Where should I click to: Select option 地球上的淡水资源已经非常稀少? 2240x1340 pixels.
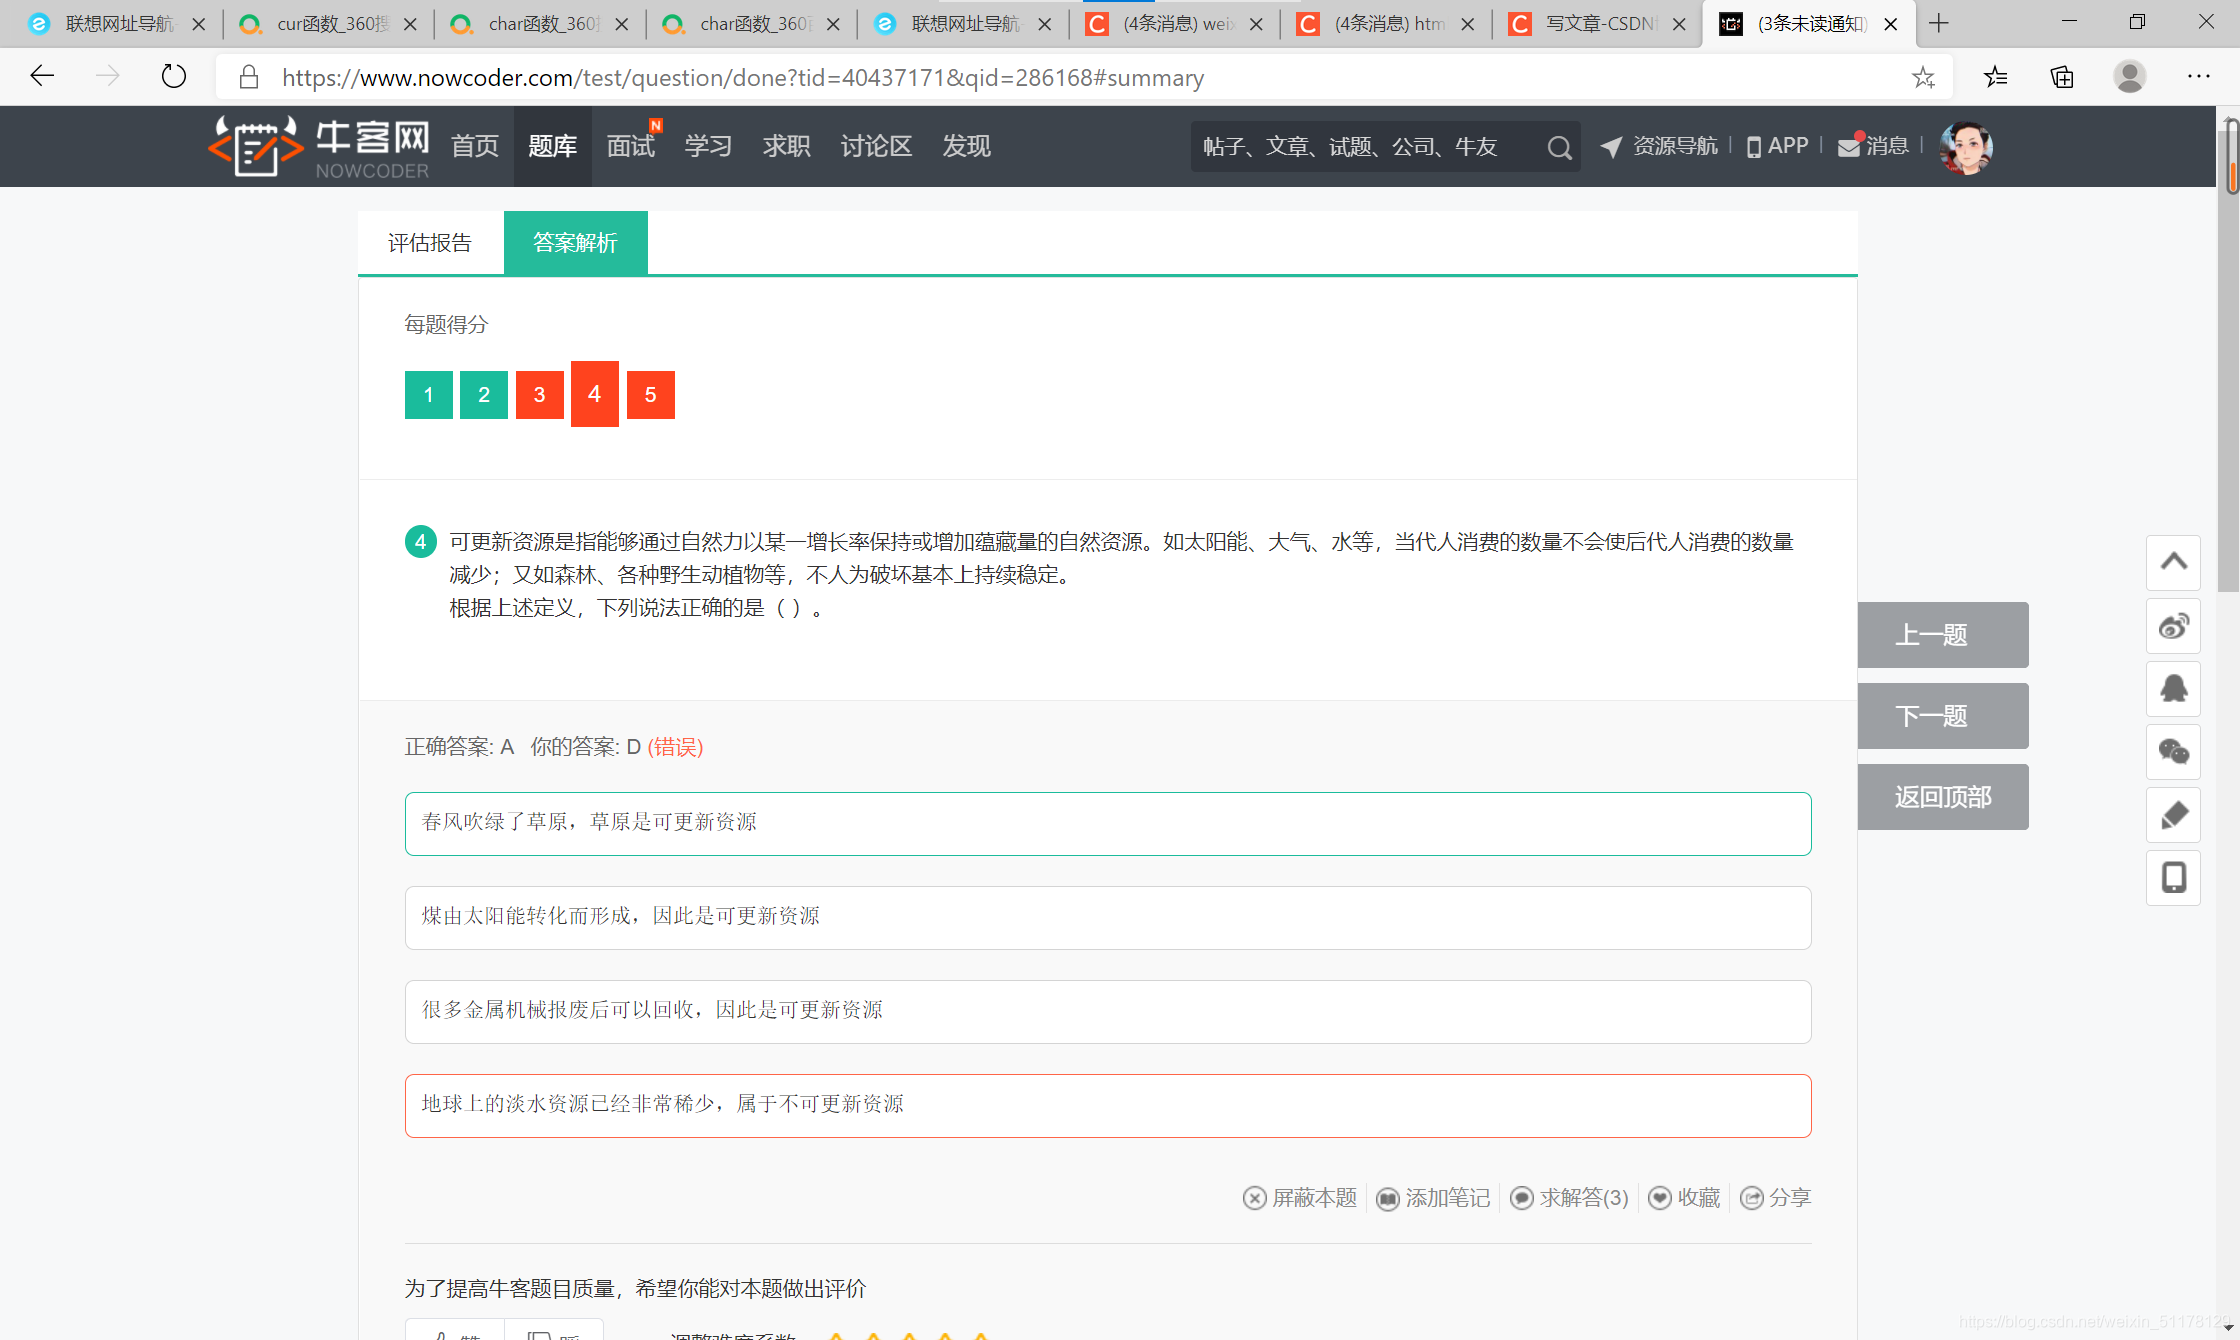tap(1108, 1105)
